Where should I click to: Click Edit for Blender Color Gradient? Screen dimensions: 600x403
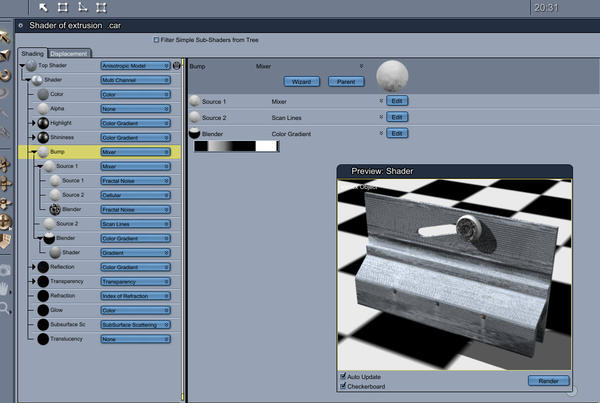click(397, 133)
